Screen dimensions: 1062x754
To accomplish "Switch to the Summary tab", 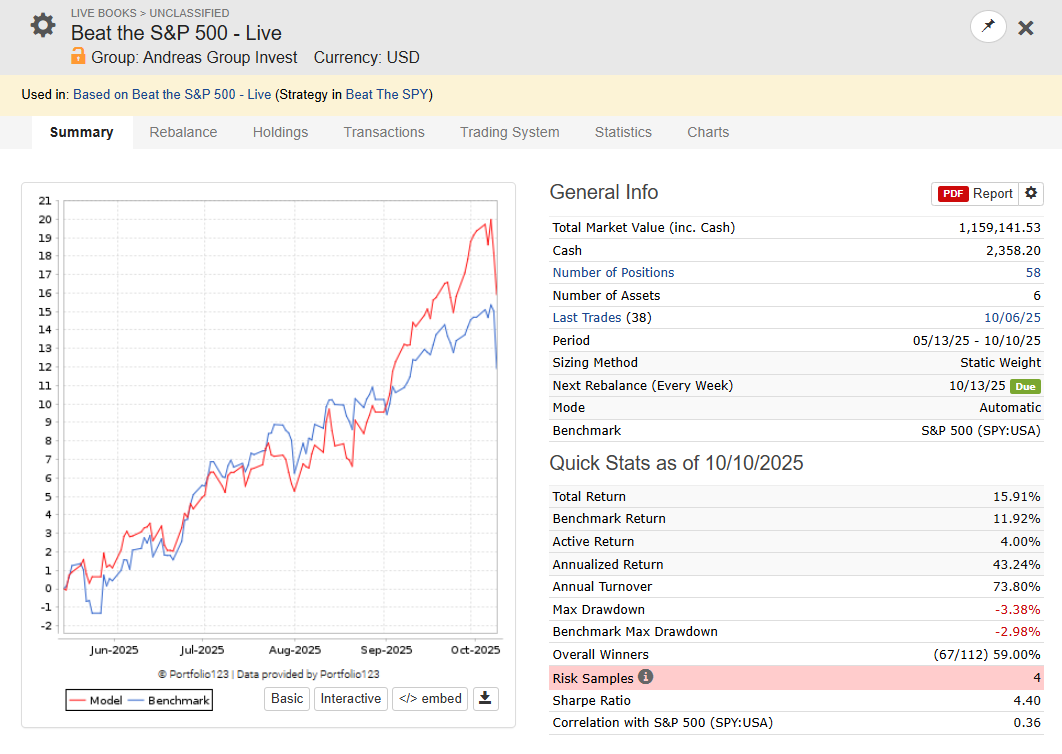I will 81,132.
